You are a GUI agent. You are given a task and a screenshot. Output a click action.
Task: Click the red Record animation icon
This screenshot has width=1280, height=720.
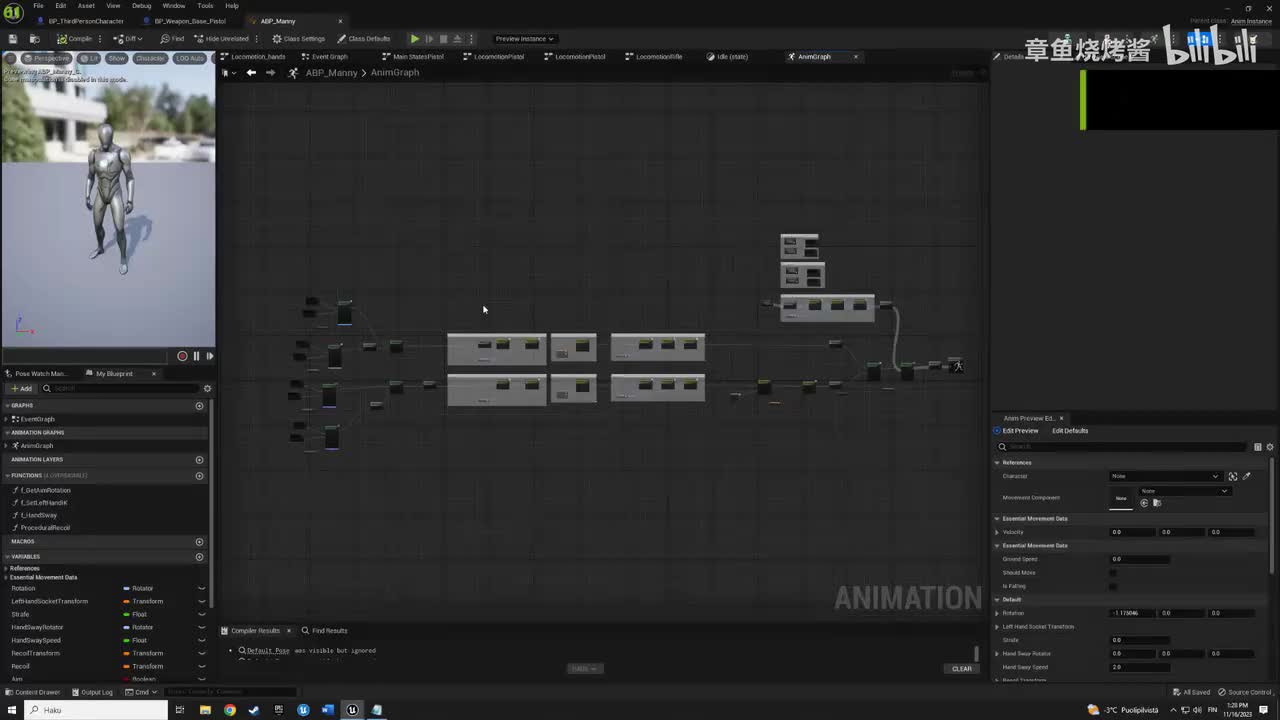(x=182, y=356)
